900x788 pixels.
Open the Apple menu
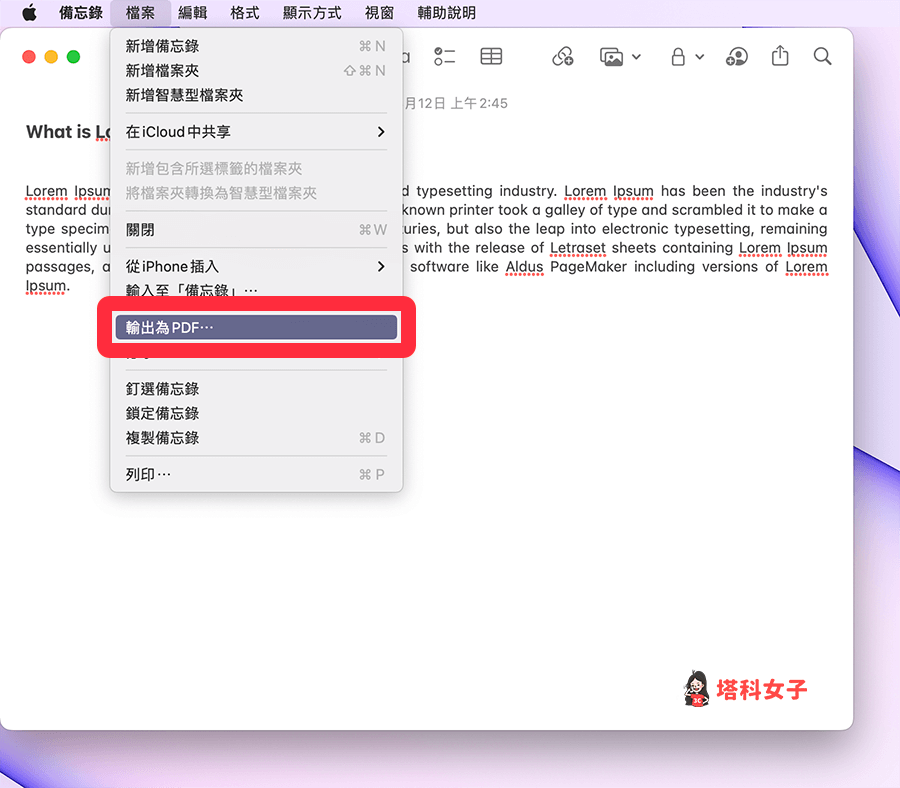click(29, 13)
